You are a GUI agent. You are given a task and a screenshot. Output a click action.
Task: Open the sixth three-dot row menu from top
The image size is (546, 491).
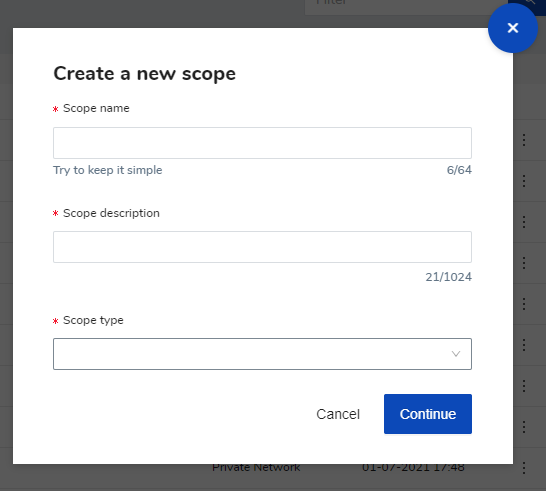(x=524, y=345)
